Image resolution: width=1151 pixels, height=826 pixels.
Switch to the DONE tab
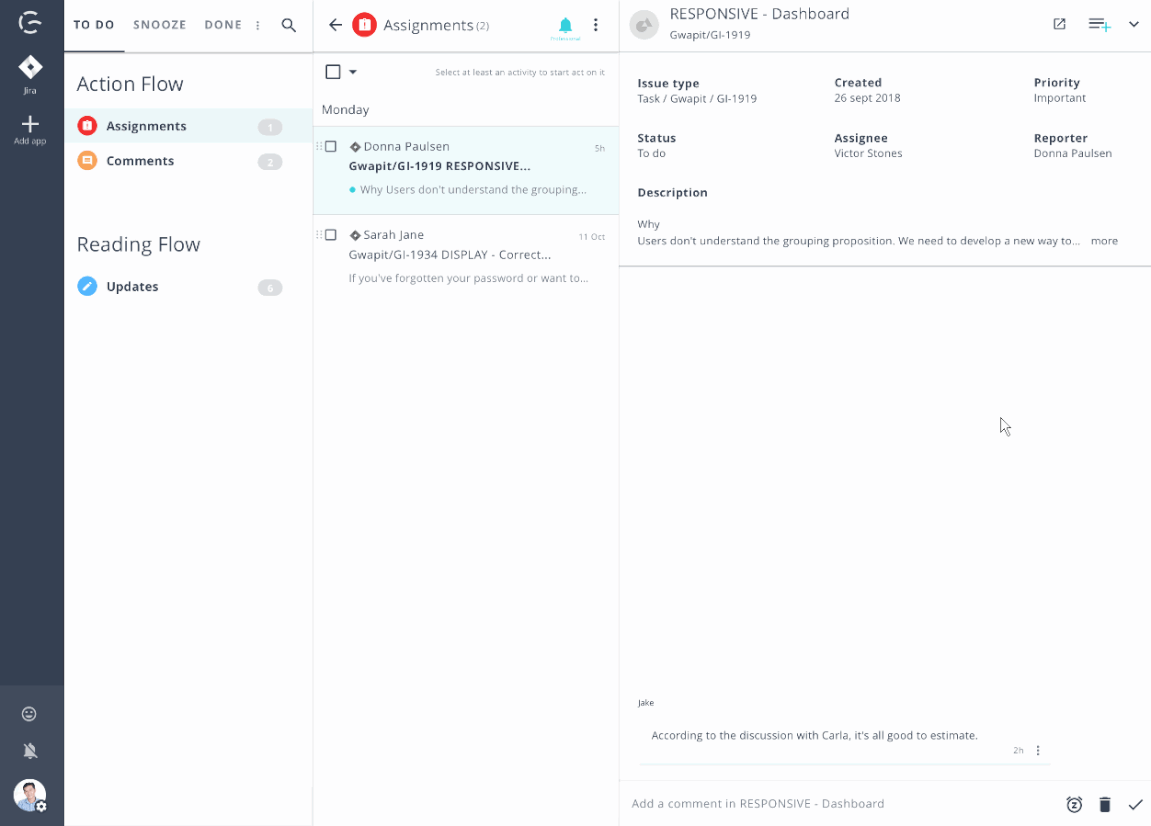[223, 25]
